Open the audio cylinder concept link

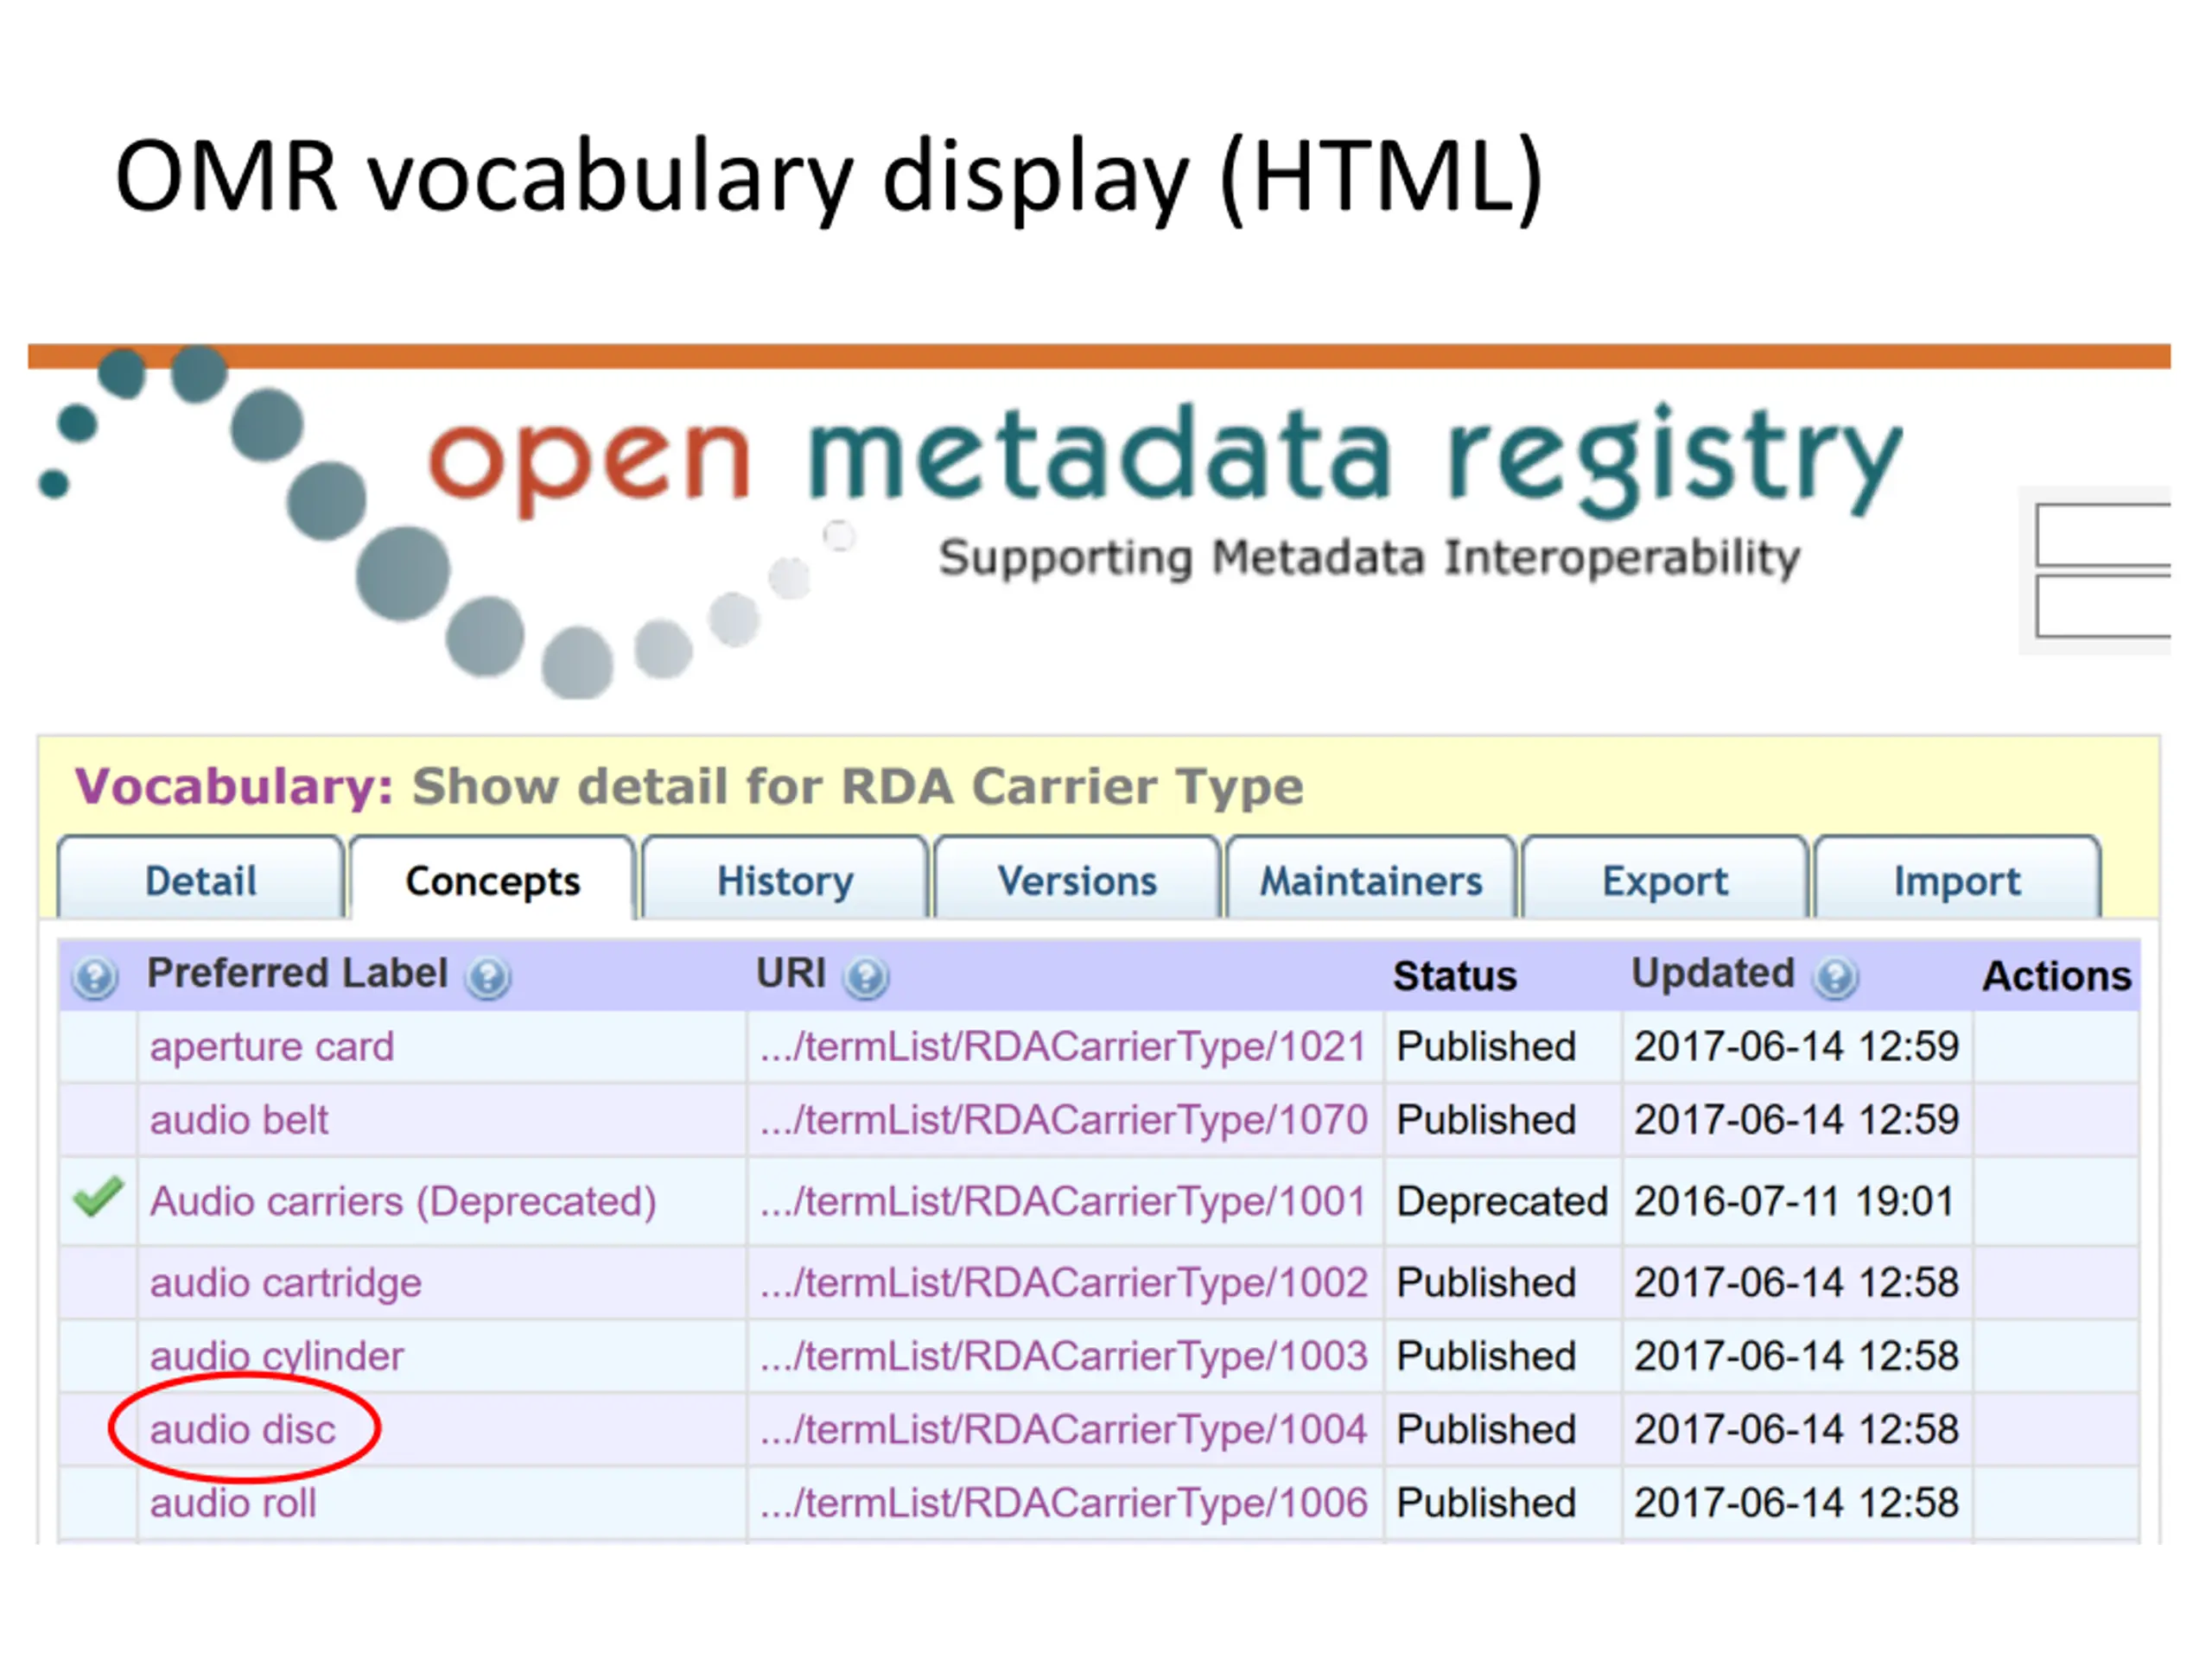277,1356
